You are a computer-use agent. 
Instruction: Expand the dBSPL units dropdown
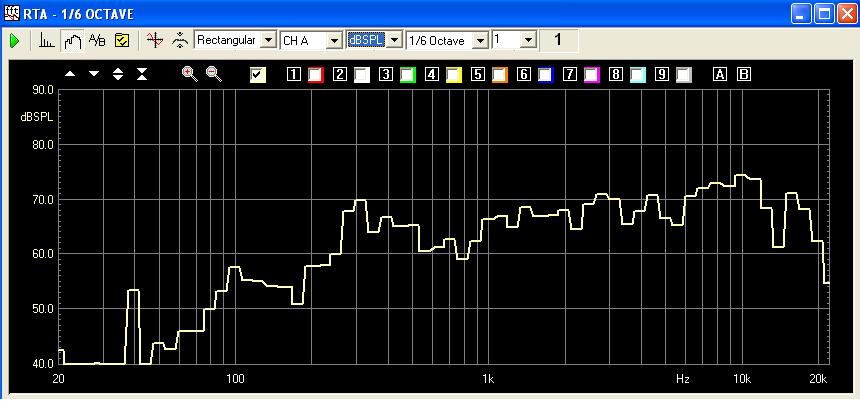(x=394, y=40)
